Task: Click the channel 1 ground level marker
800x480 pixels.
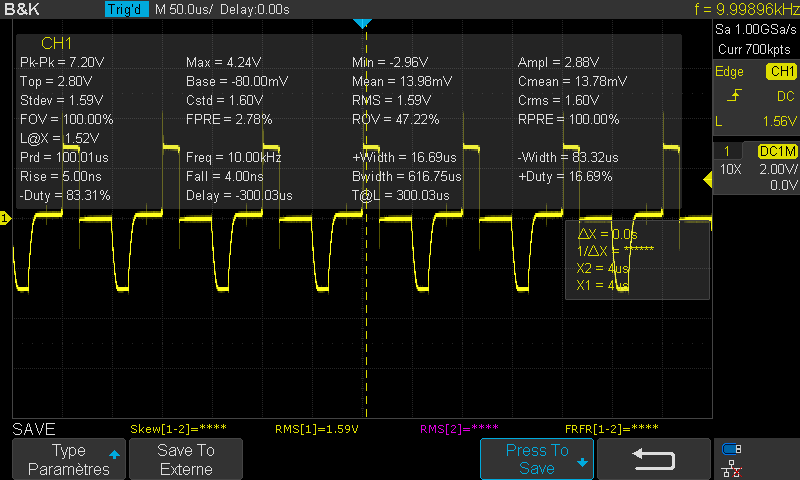Action: (x=5, y=218)
